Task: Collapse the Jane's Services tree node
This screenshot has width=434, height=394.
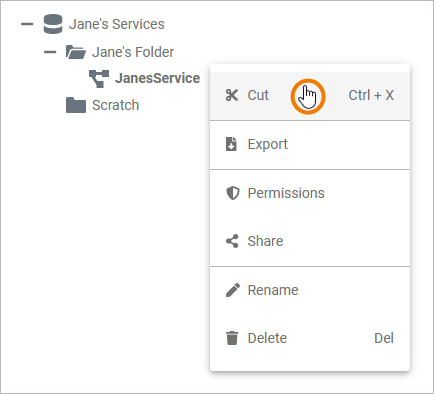Action: pos(27,24)
